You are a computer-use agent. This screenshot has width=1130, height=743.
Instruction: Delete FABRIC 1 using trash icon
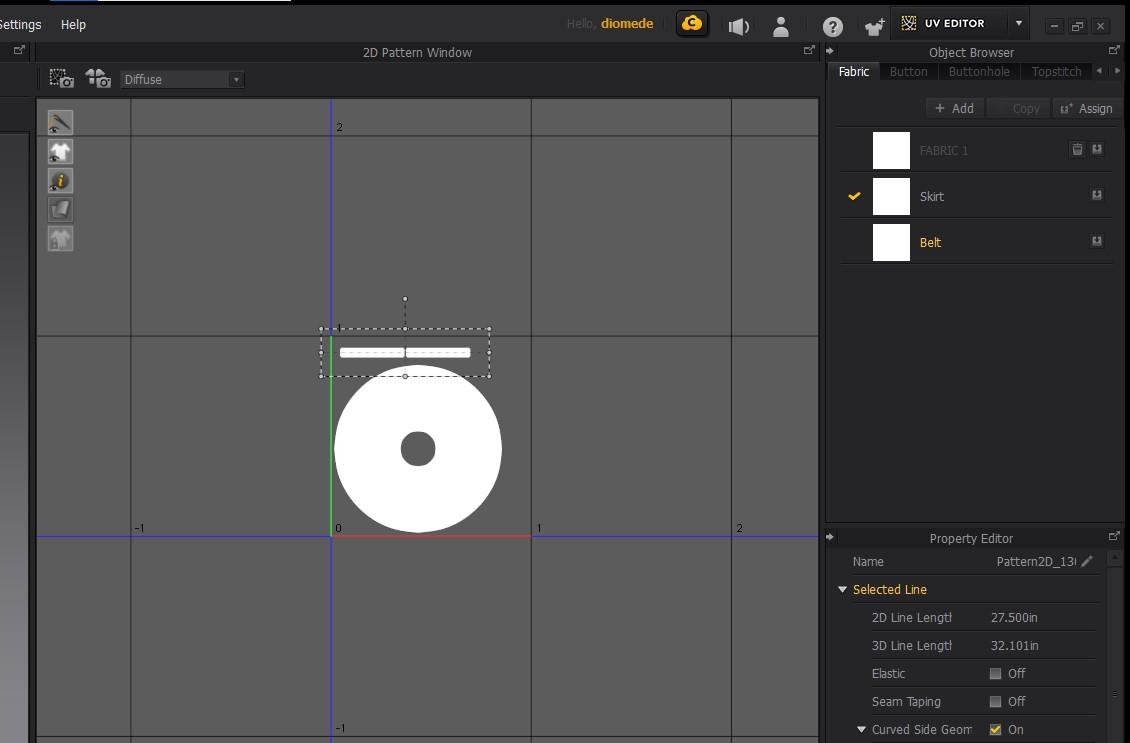(x=1077, y=149)
